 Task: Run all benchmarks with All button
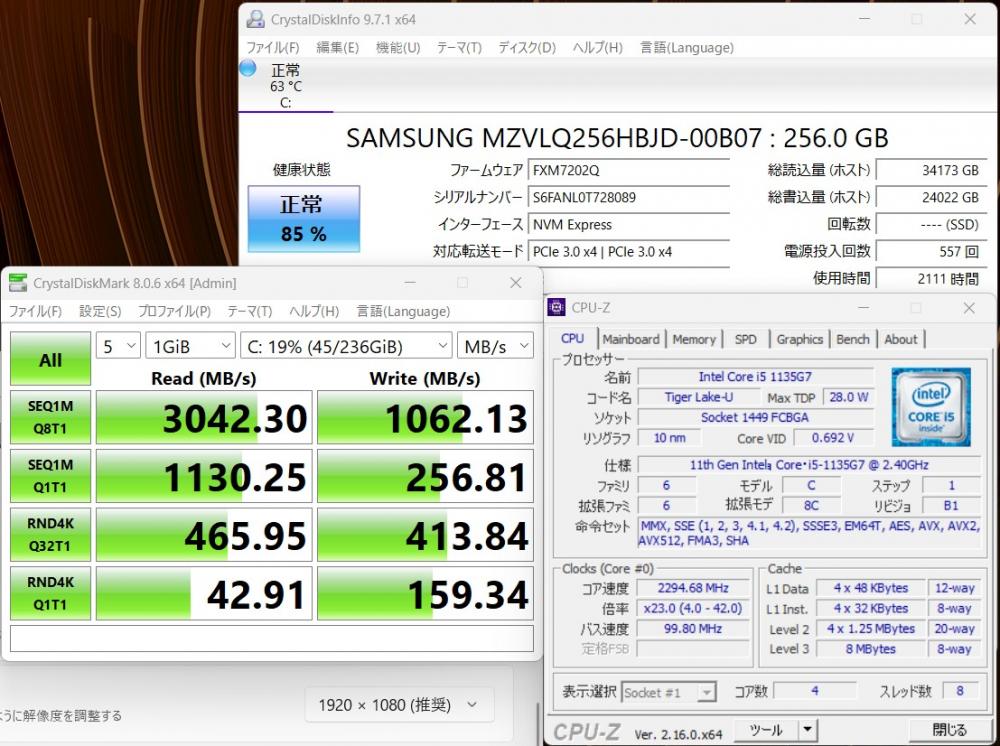click(x=50, y=360)
